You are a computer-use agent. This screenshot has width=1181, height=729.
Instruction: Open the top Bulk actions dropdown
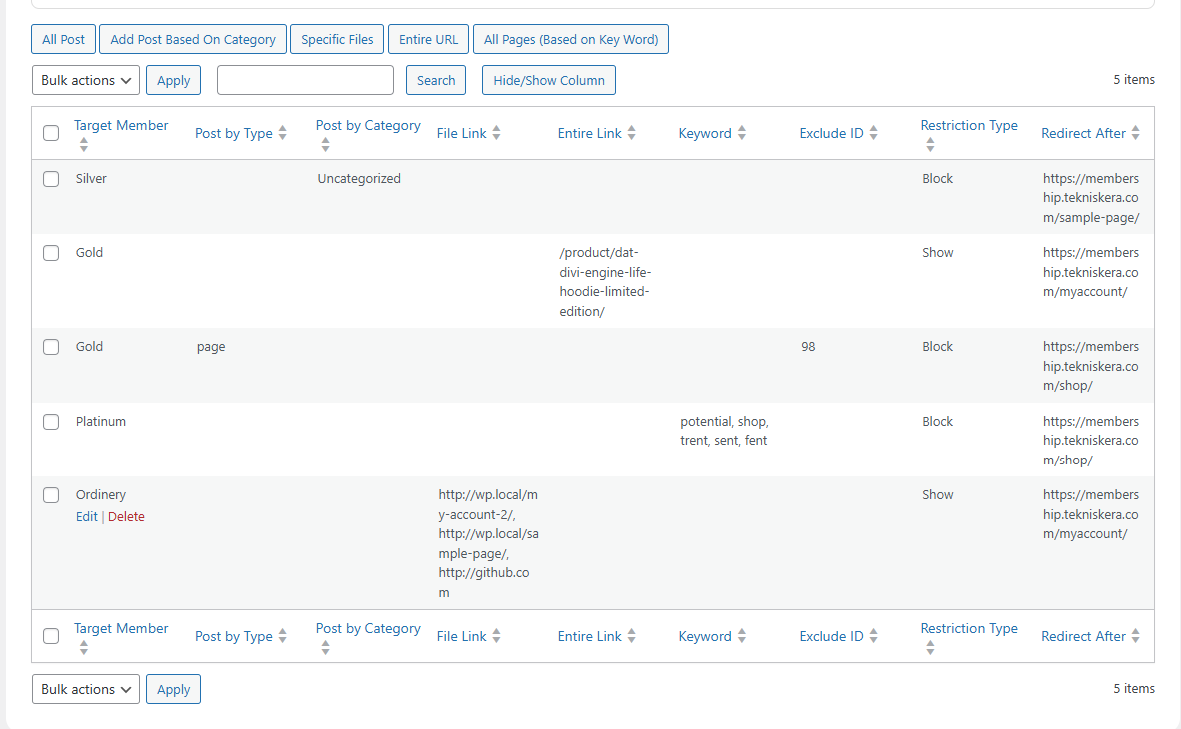pos(86,80)
